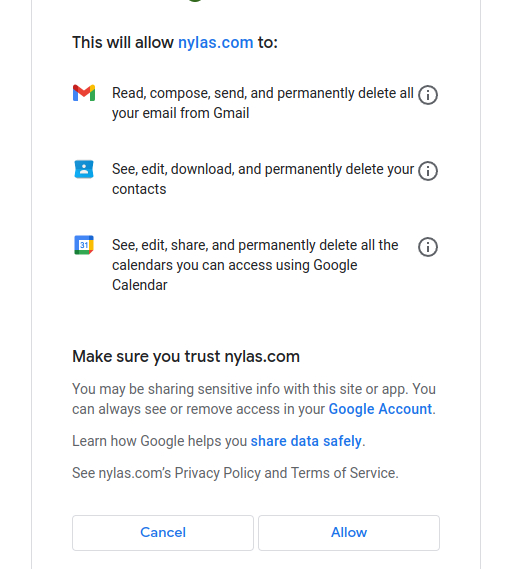Open the Google Account link
Screen dimensions: 506x569
[380, 409]
